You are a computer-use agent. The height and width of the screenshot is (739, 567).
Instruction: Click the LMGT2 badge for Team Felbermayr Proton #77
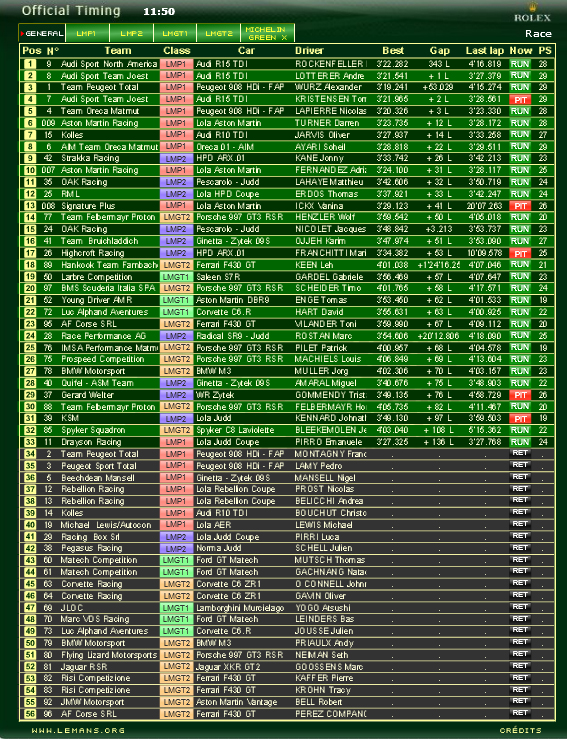(x=176, y=217)
